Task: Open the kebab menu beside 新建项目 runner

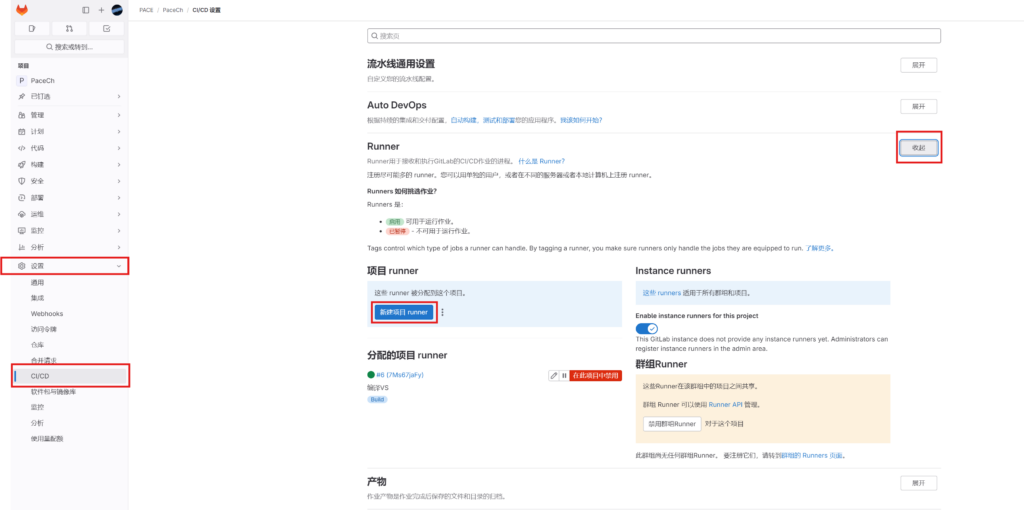Action: pos(442,312)
